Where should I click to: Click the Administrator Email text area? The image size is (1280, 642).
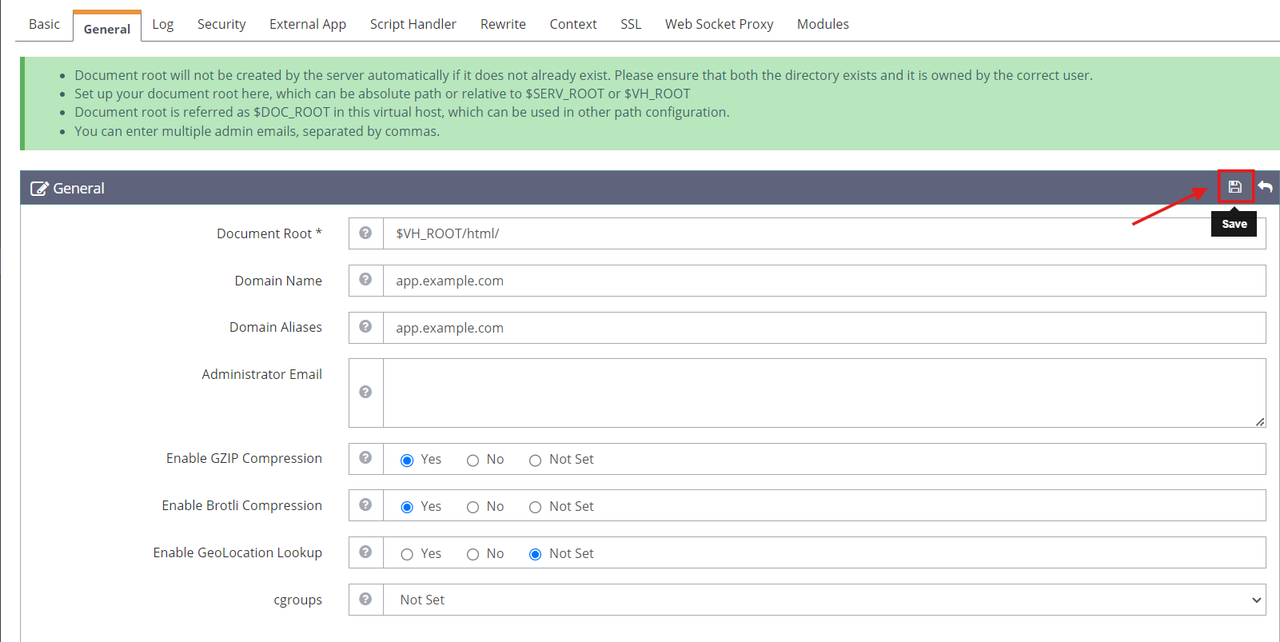tap(824, 393)
